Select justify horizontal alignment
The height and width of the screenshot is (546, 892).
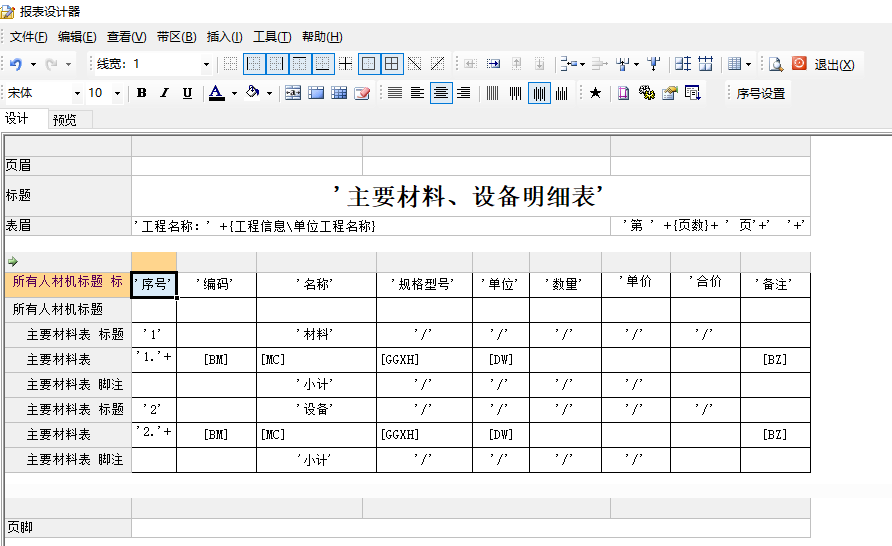pyautogui.click(x=395, y=93)
